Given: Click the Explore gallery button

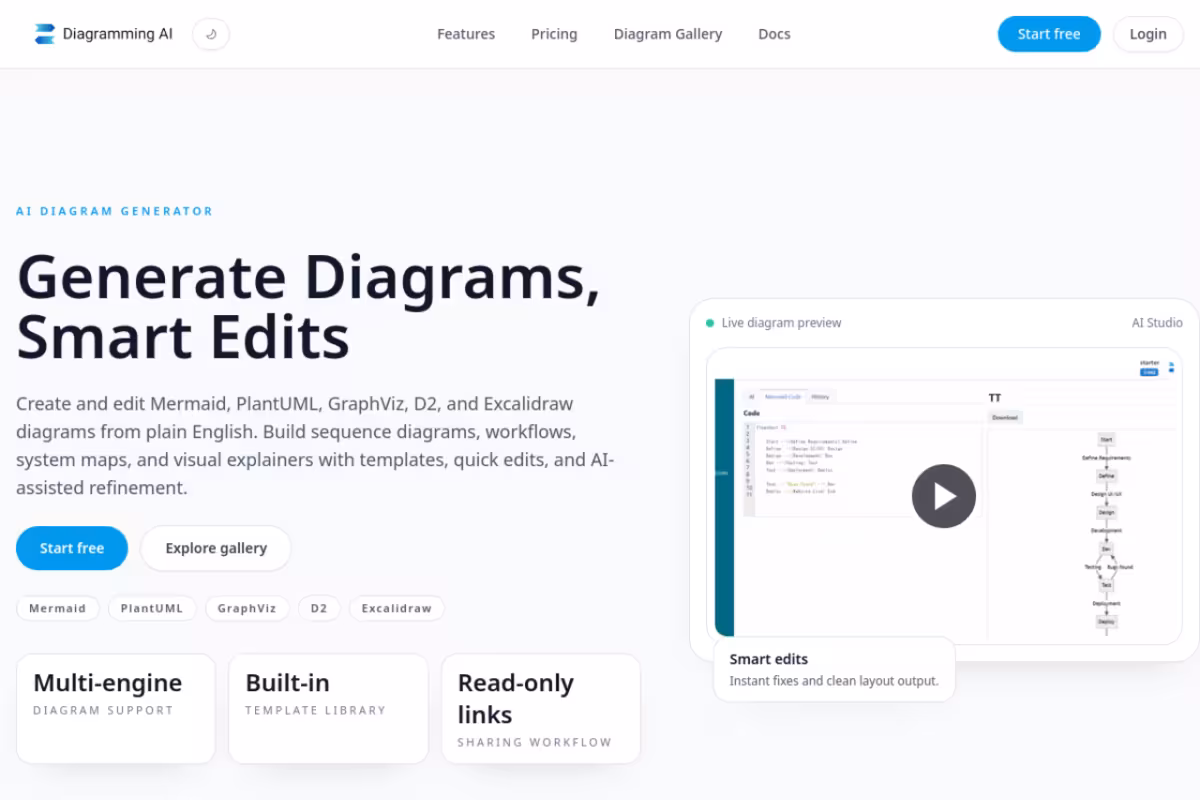Looking at the screenshot, I should tap(216, 548).
